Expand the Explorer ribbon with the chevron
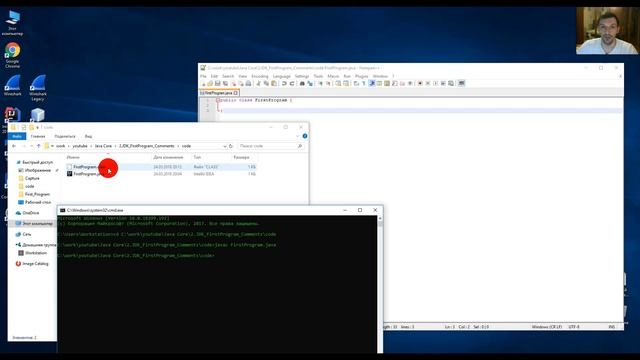Viewport: 640px width, 360px height. point(297,136)
